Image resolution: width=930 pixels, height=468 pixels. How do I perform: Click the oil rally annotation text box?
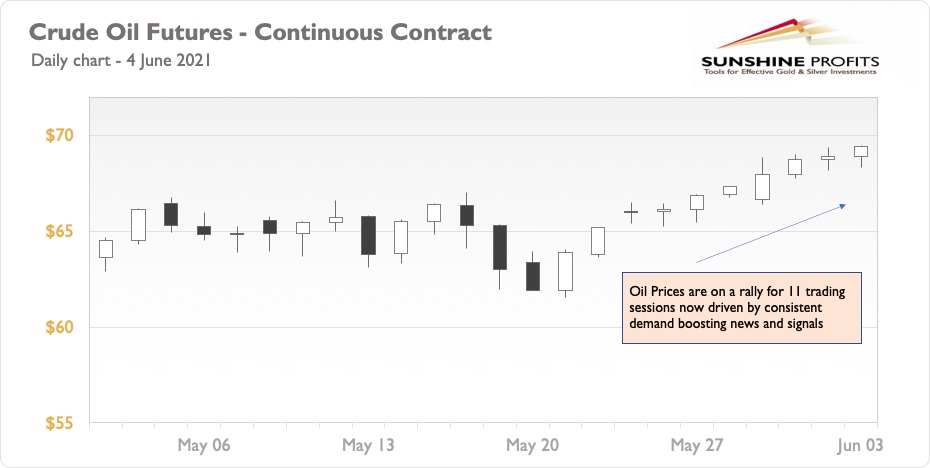pyautogui.click(x=741, y=308)
